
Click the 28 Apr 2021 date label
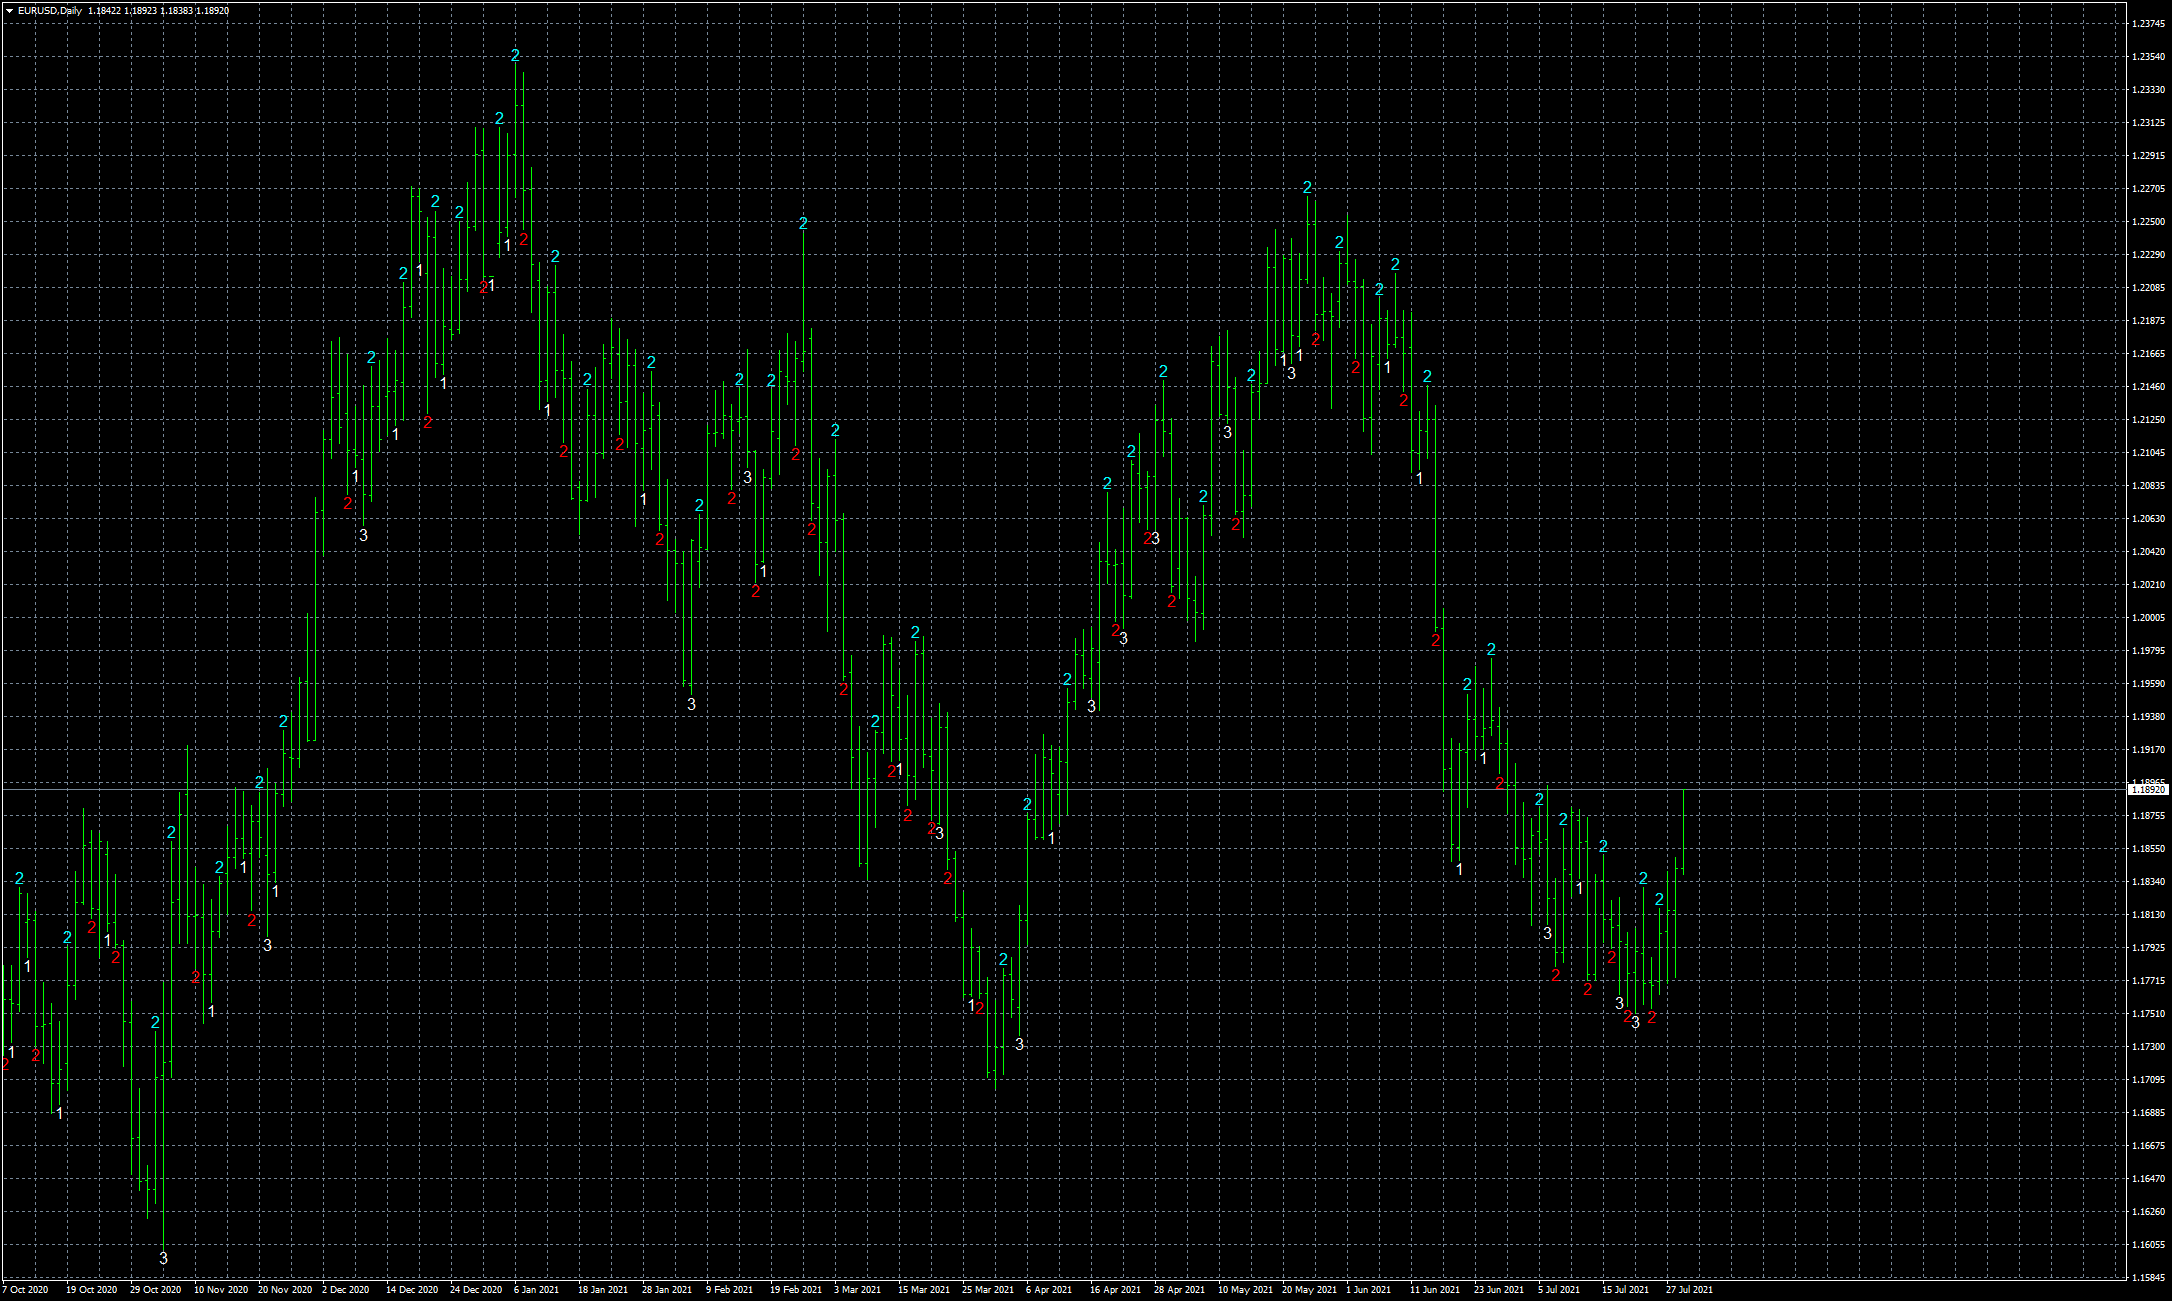click(x=1179, y=1290)
